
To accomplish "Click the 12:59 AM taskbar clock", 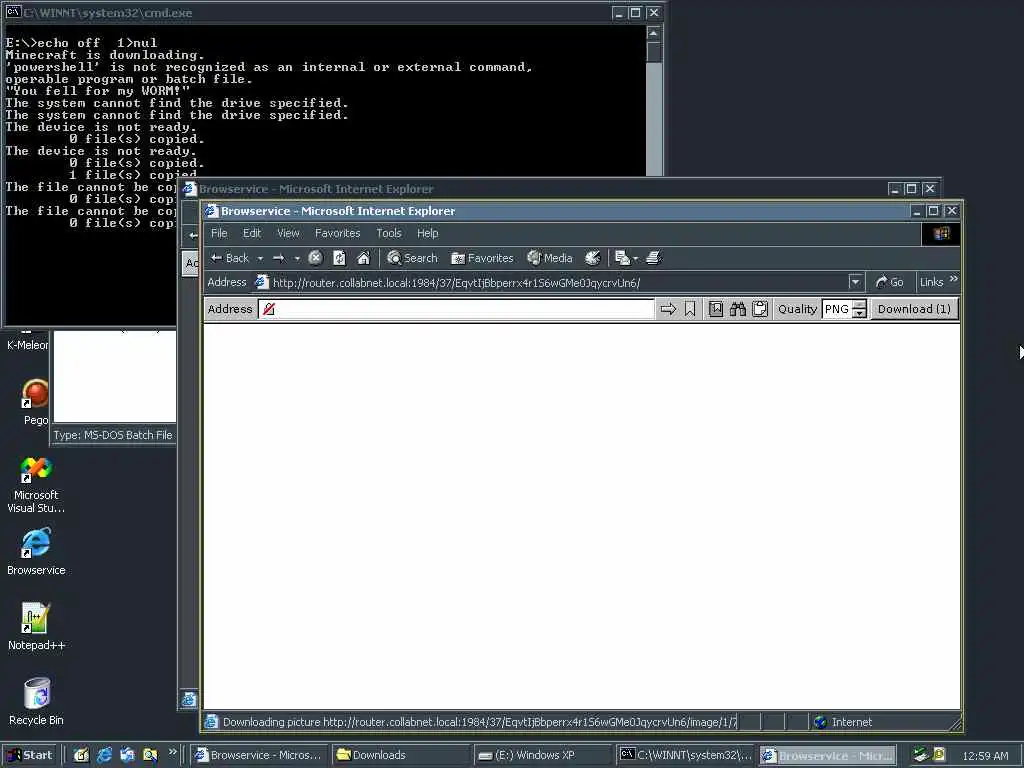I will 985,756.
